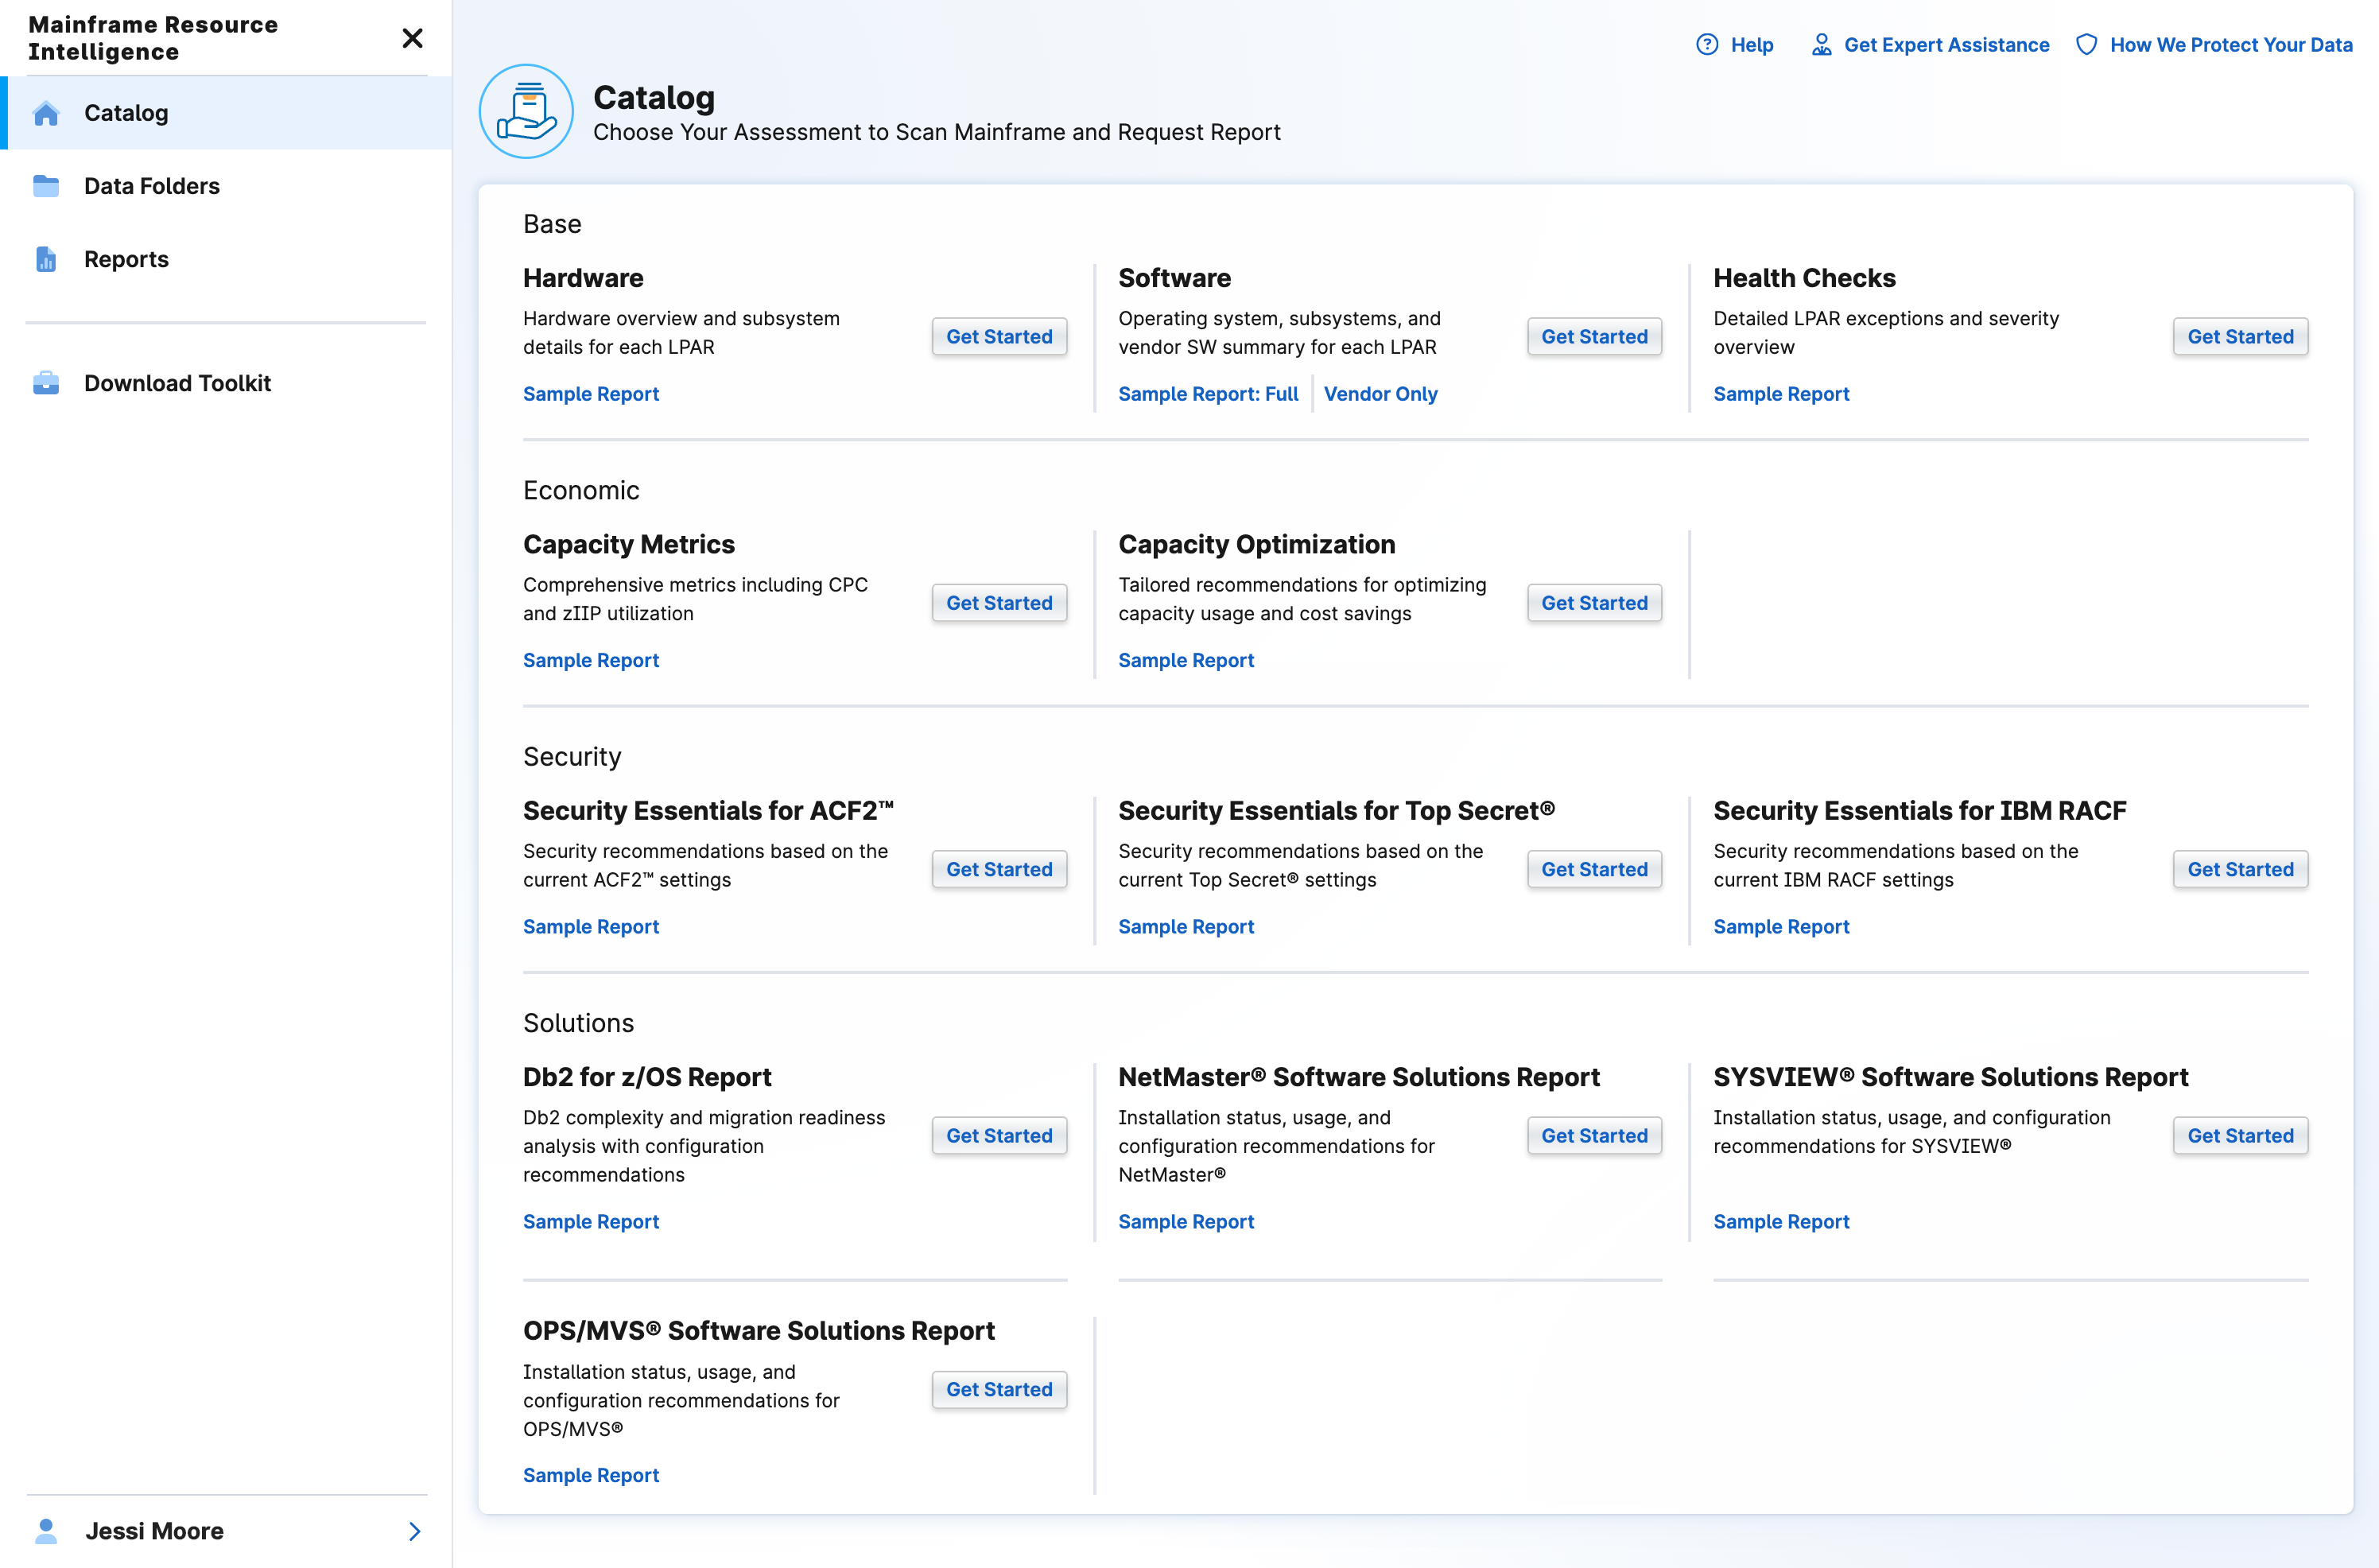Click the Base section heading
2379x1568 pixels.
point(552,224)
